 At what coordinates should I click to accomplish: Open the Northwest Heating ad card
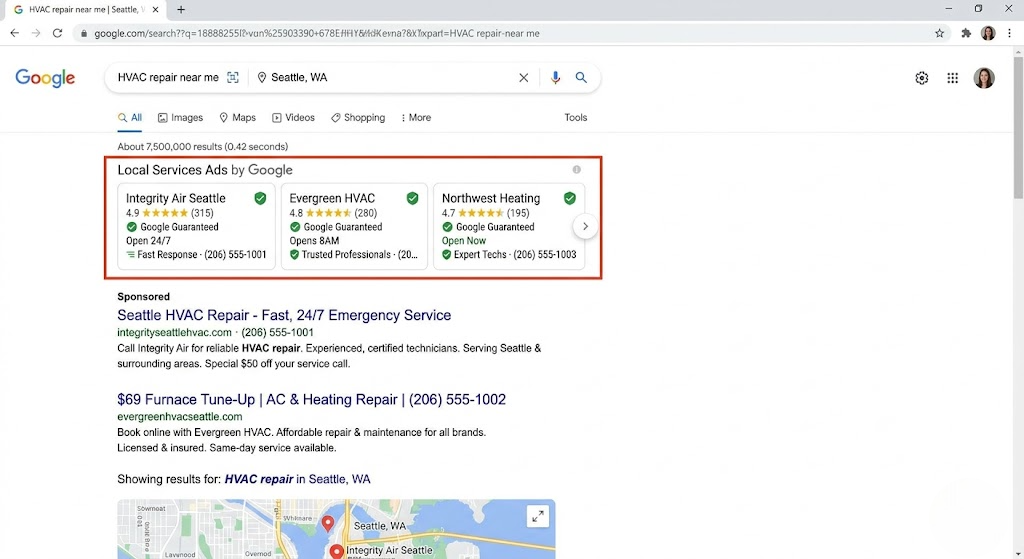(x=509, y=226)
